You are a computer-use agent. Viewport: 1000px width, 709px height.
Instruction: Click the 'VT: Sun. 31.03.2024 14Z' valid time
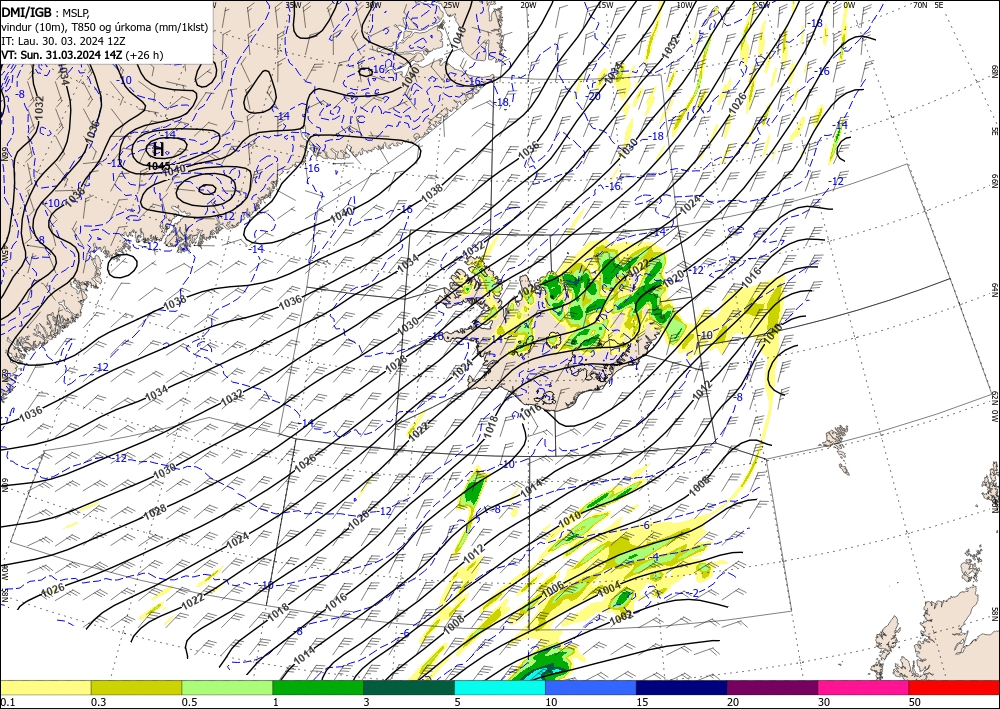[62, 55]
